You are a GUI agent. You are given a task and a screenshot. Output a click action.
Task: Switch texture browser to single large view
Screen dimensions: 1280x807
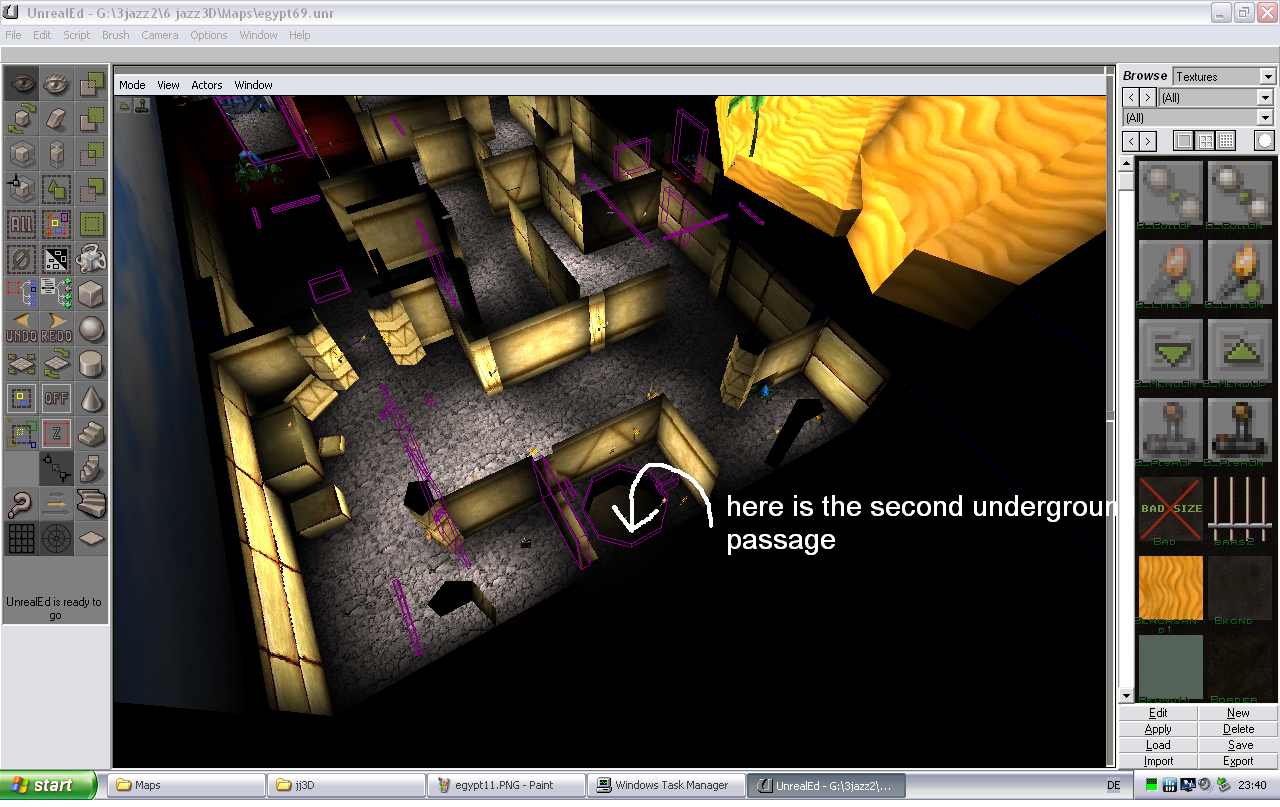click(1184, 141)
